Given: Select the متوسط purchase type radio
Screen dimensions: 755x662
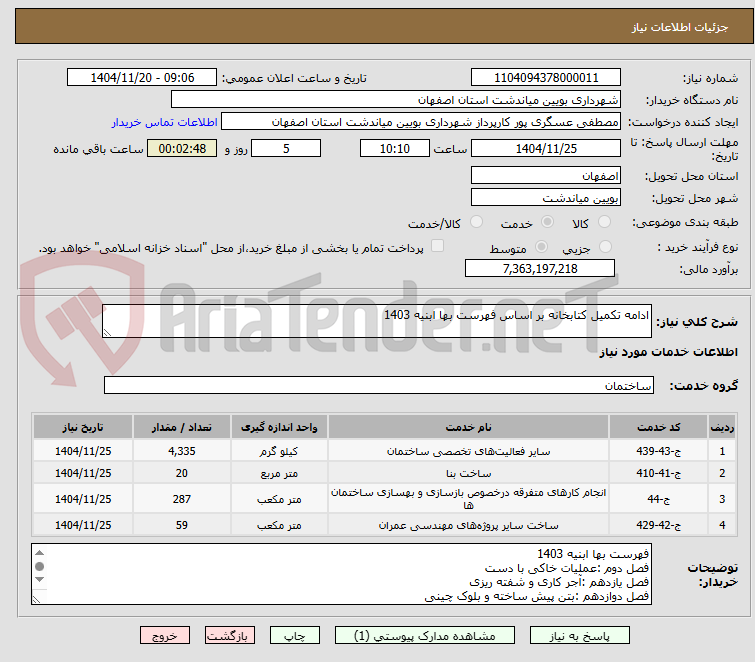Looking at the screenshot, I should tap(541, 247).
